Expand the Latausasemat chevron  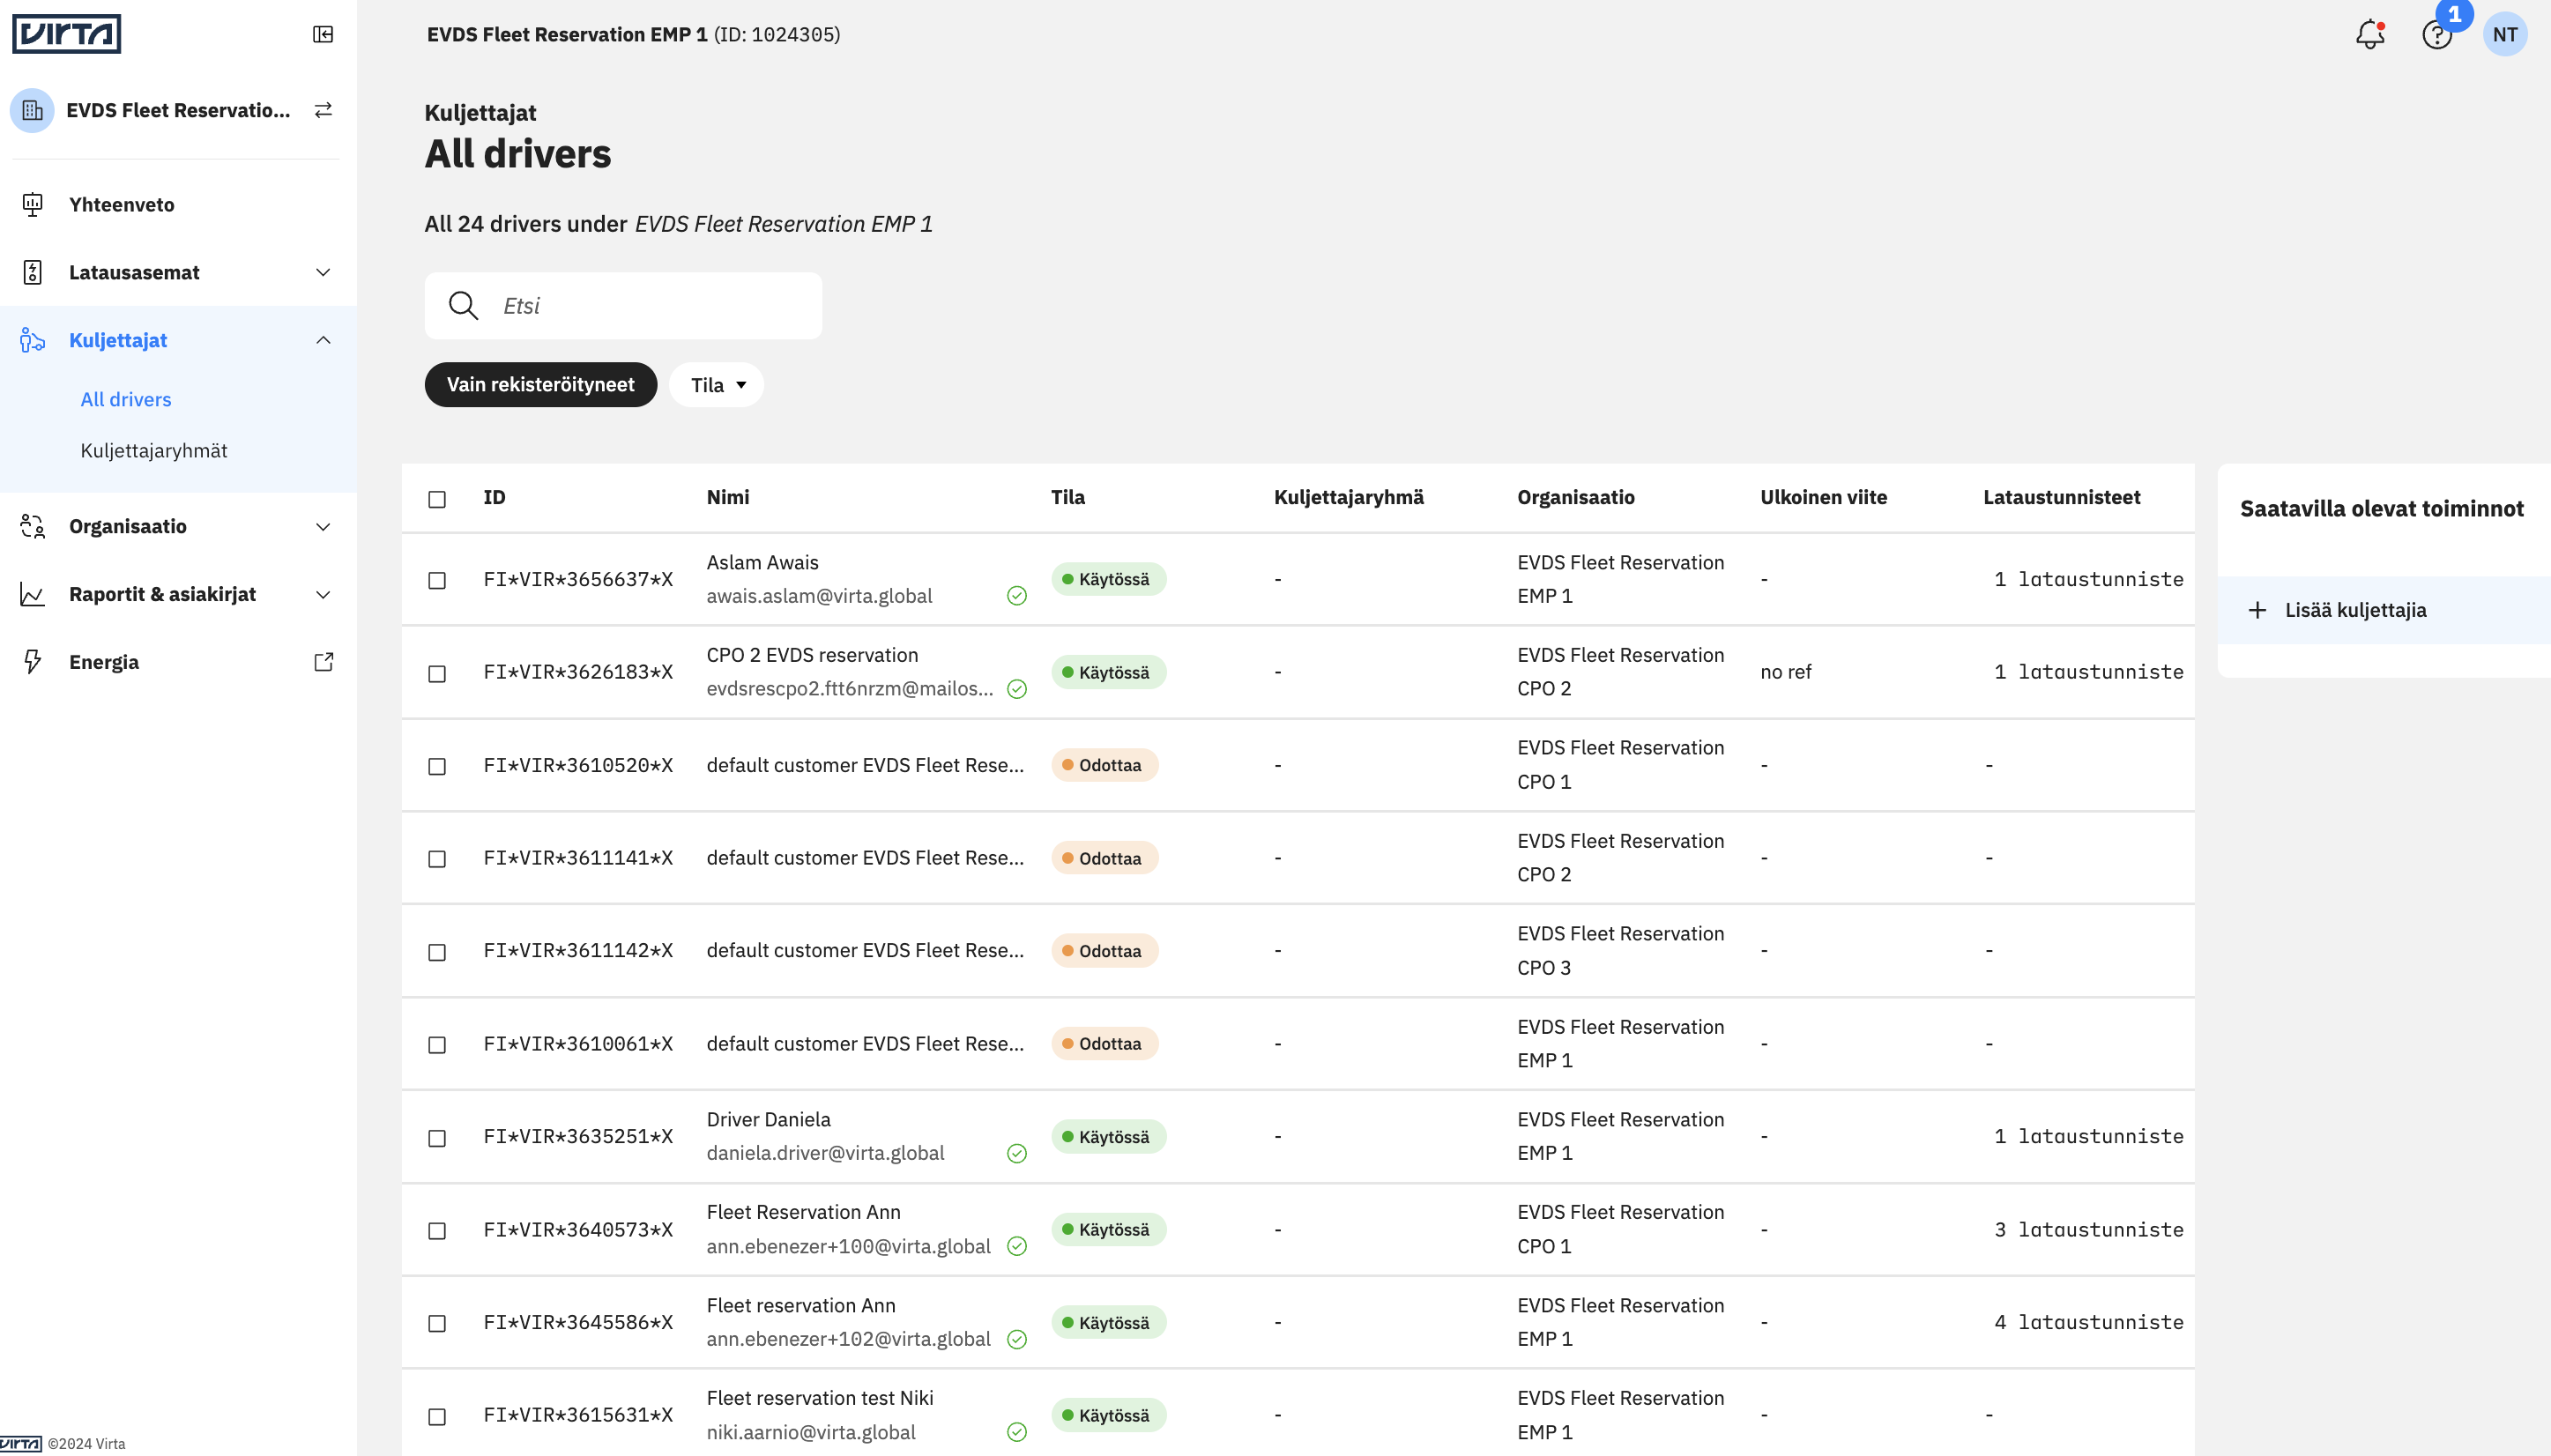click(323, 272)
